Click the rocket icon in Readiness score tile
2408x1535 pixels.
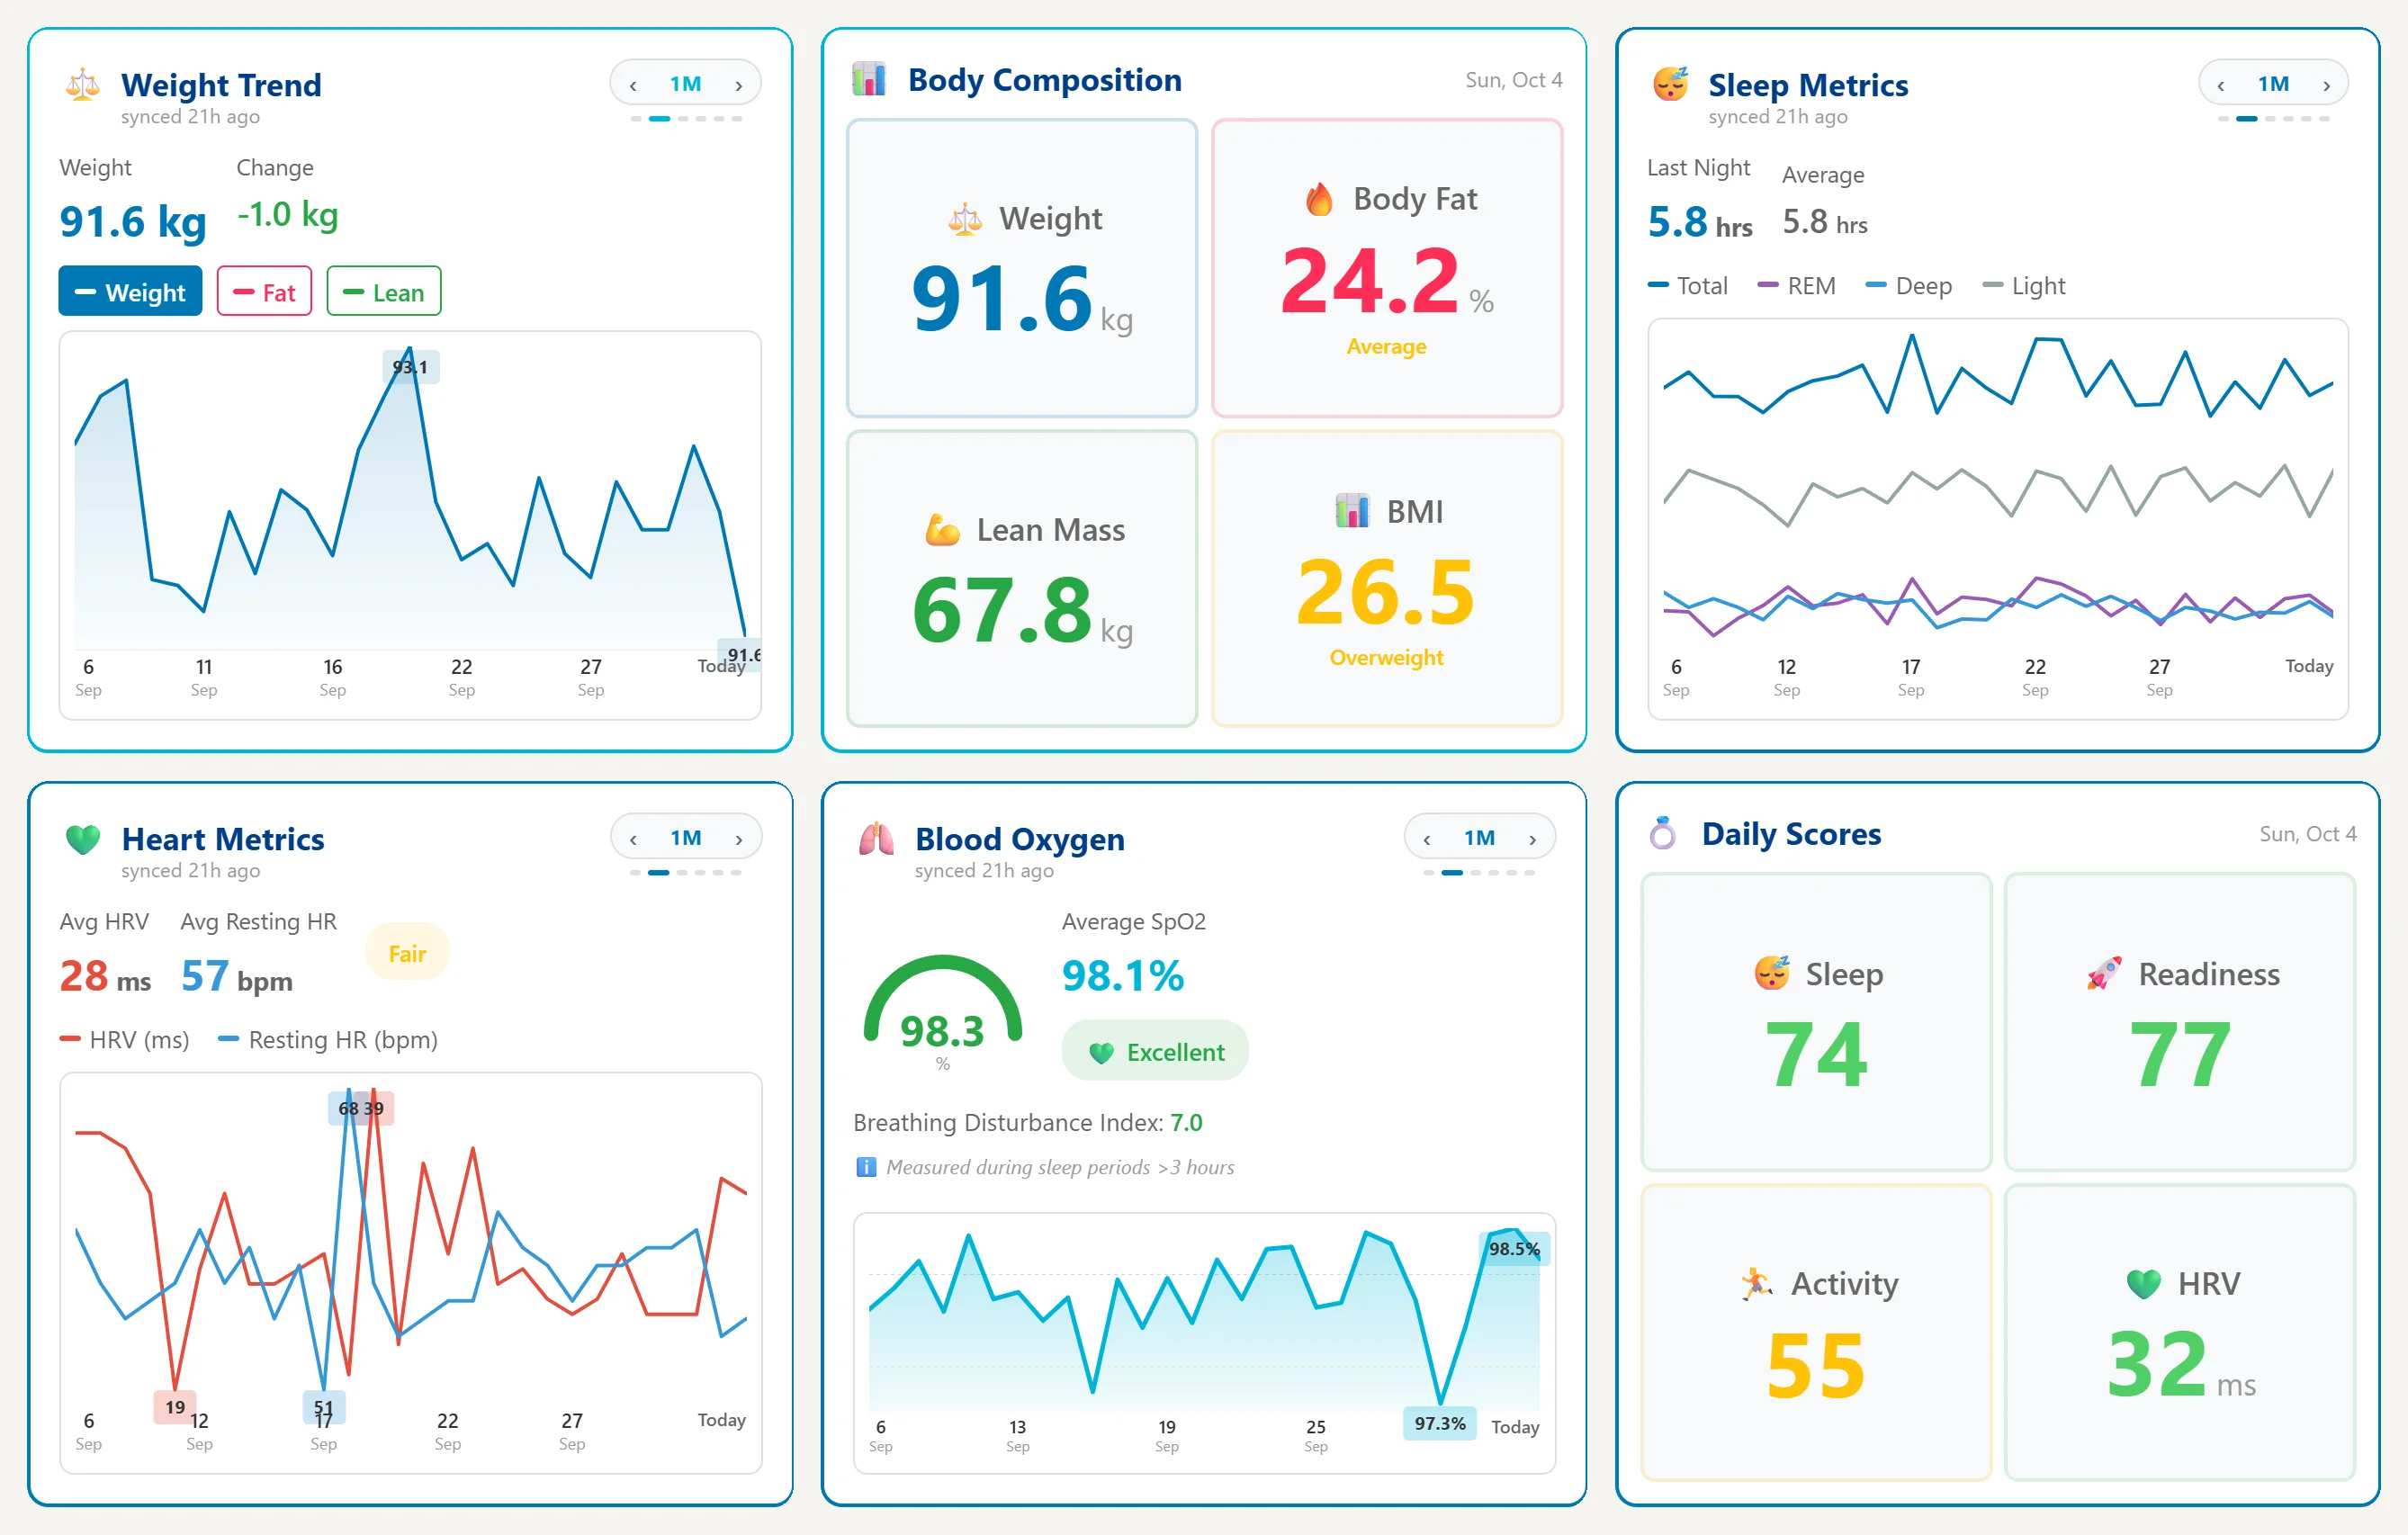coord(2104,974)
